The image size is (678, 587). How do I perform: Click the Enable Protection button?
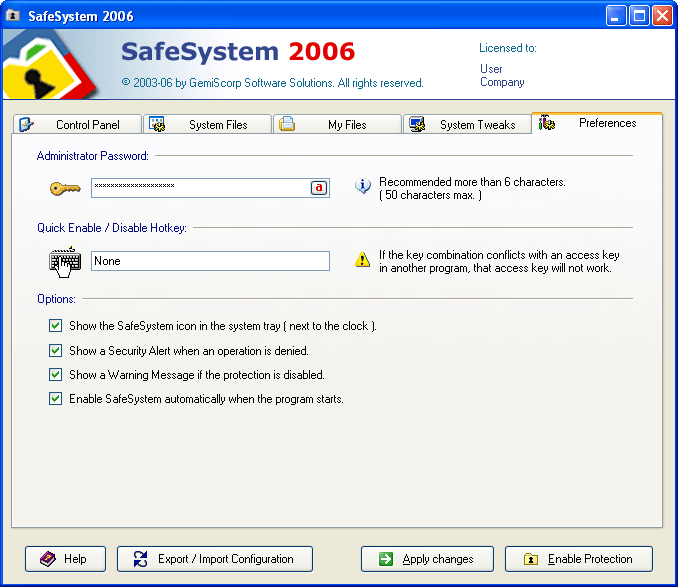(579, 559)
